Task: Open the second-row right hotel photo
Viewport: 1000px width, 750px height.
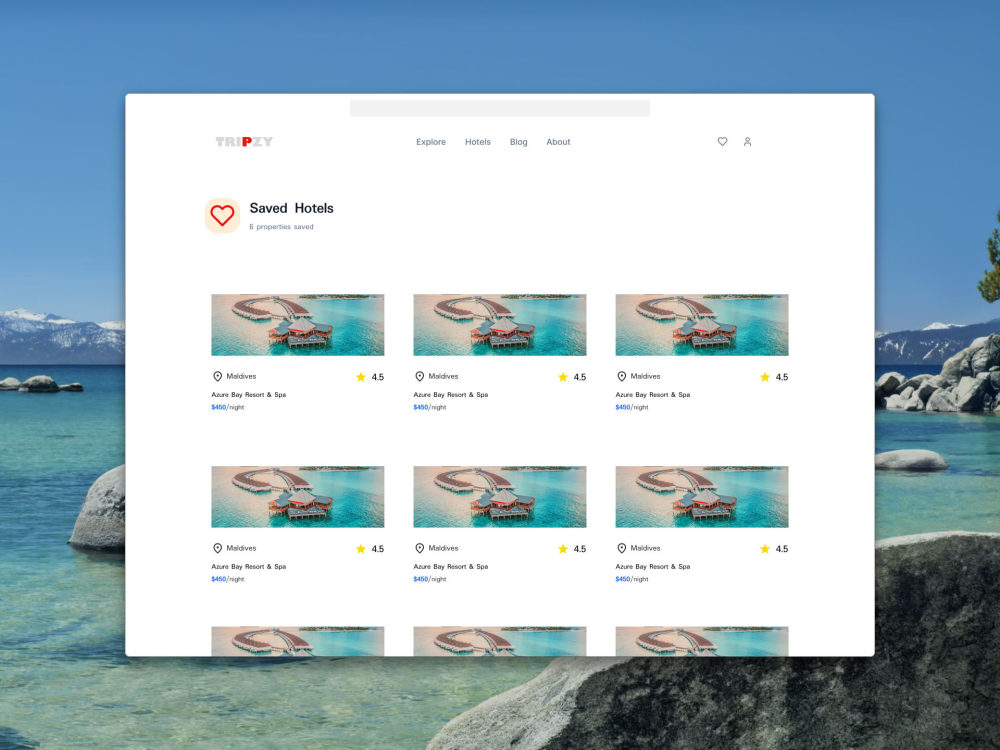Action: (x=702, y=497)
